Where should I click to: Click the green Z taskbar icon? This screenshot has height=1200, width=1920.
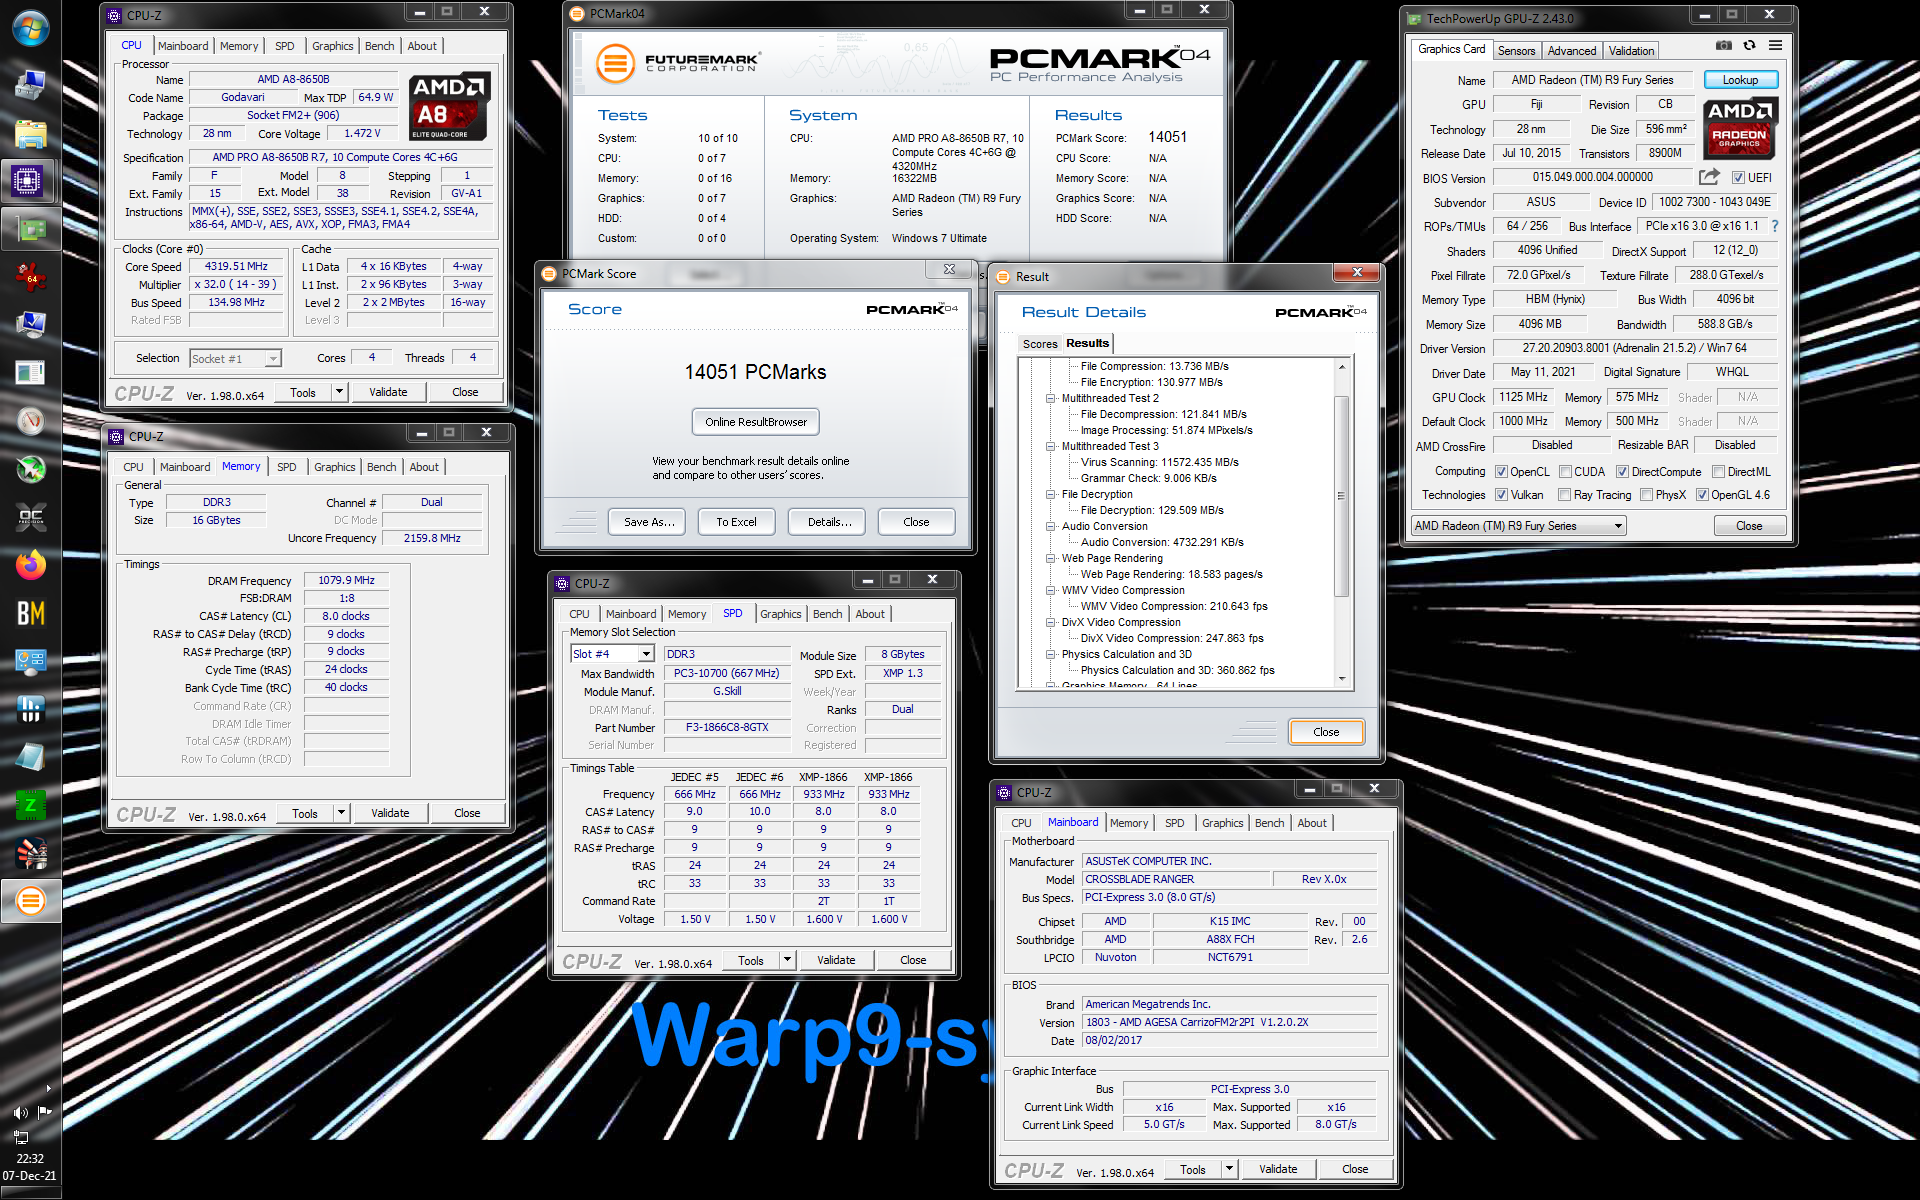click(30, 806)
